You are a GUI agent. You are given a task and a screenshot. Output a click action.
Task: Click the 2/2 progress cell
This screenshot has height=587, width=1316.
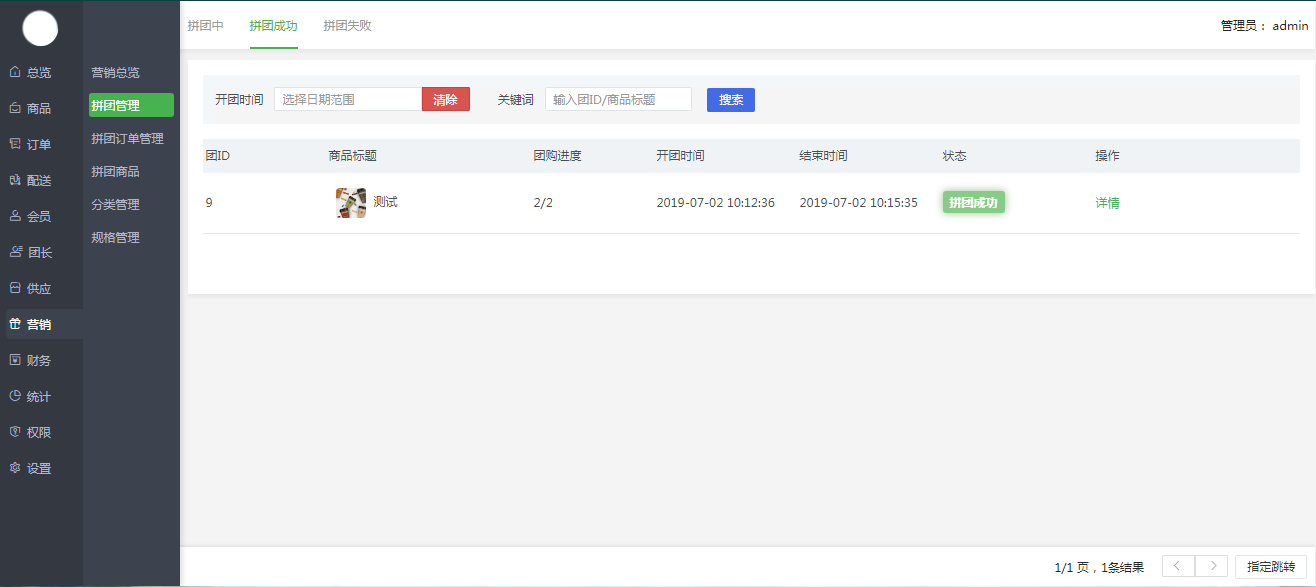coord(543,203)
